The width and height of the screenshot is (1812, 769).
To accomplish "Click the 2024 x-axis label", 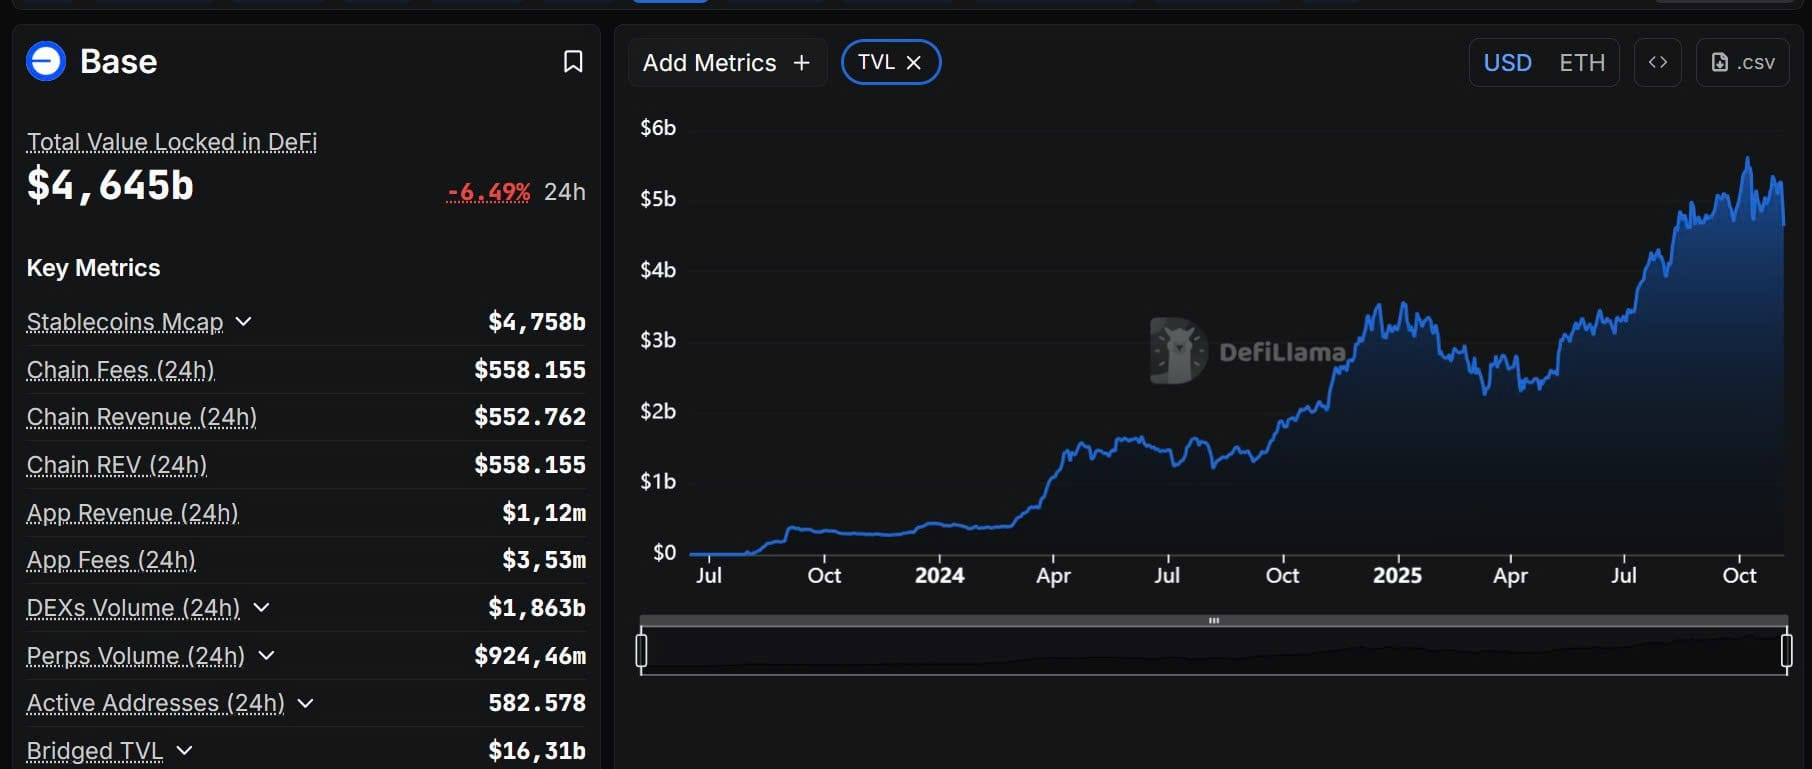I will pos(939,575).
